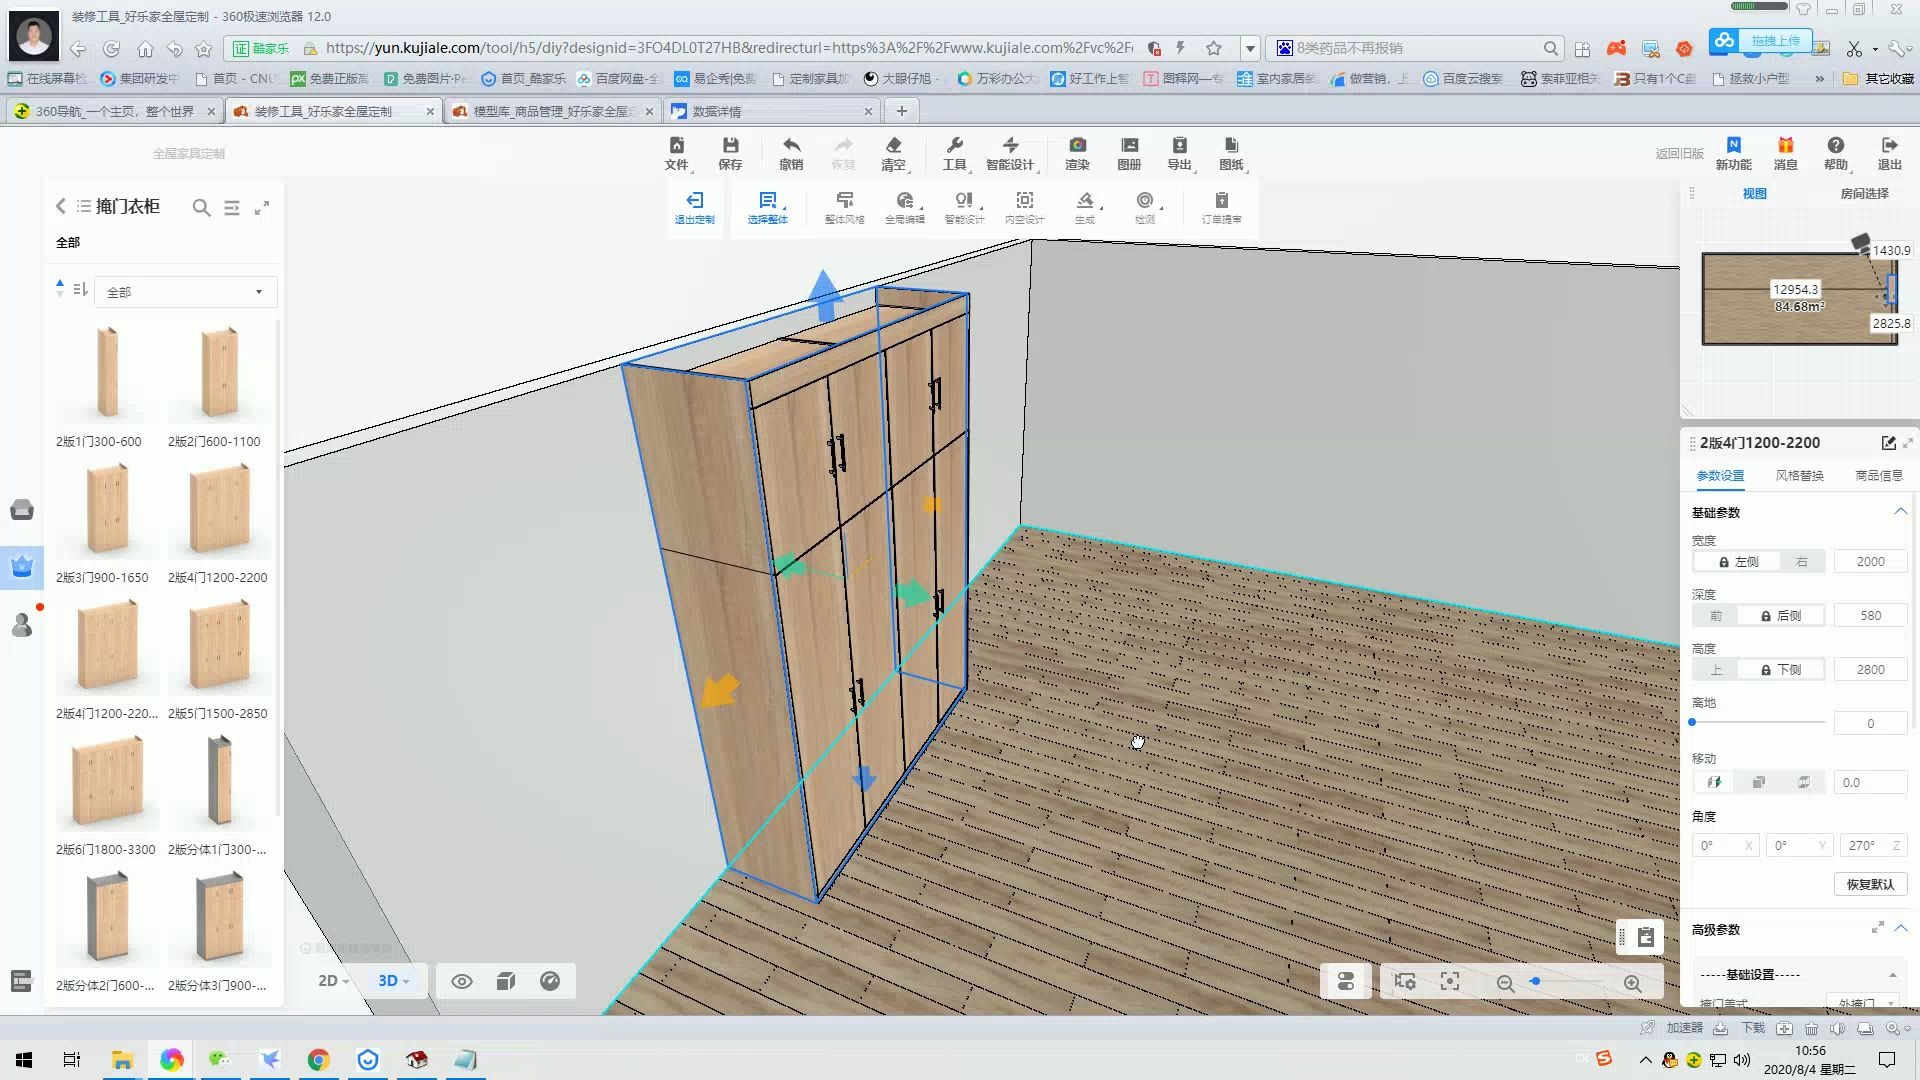Click the 导出 (Export) icon
1920x1080 pixels.
coord(1180,154)
